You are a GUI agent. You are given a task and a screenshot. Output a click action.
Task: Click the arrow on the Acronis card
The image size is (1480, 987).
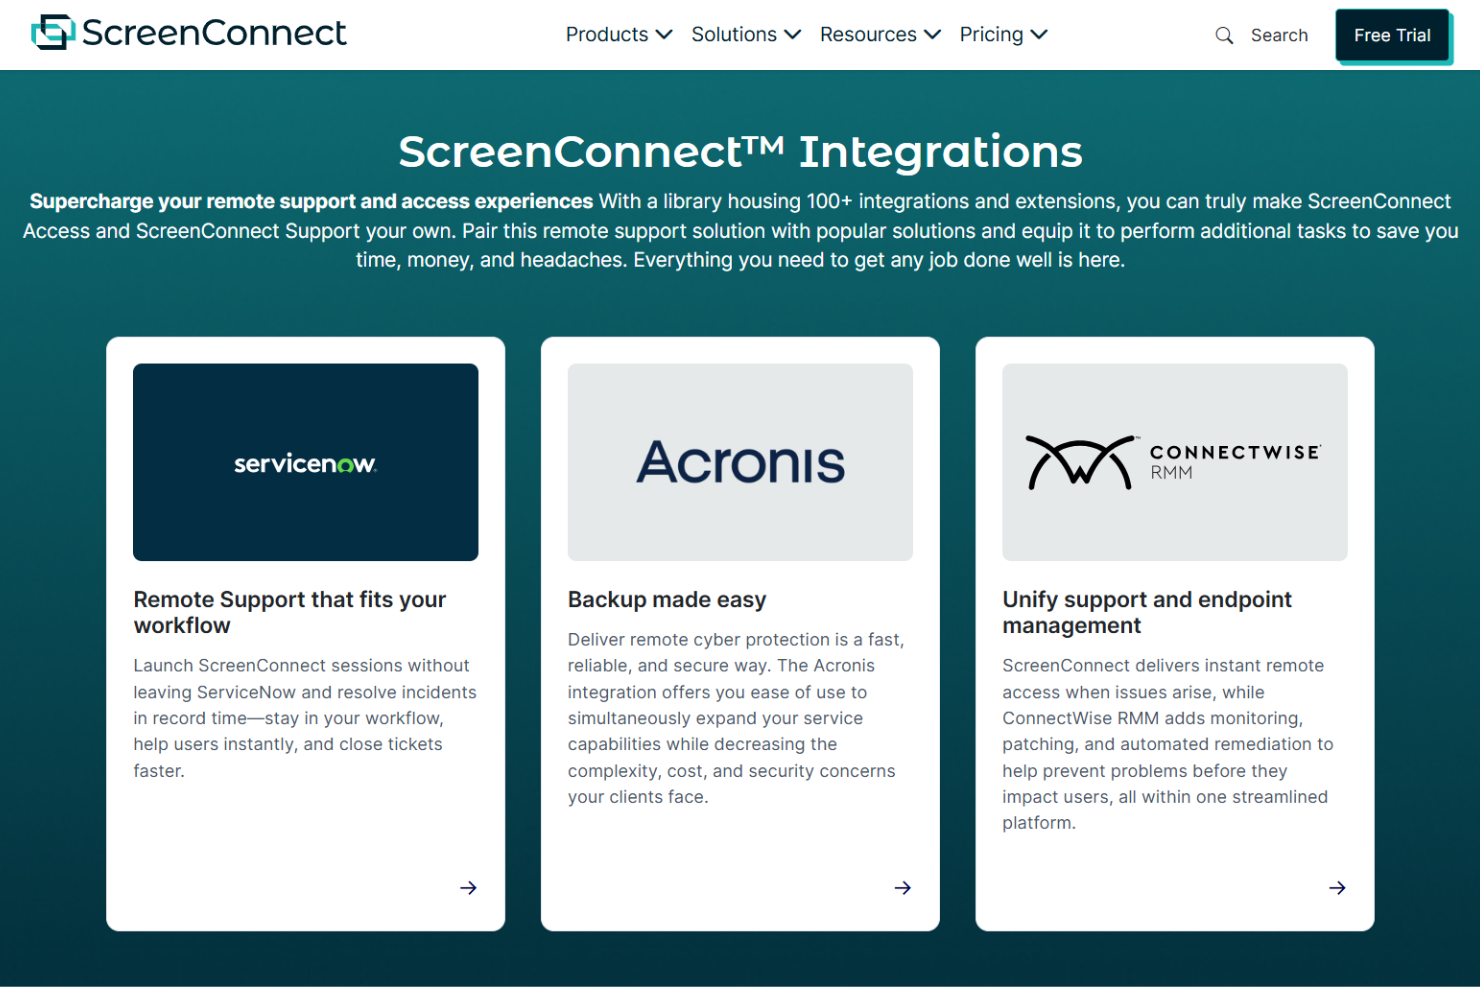tap(902, 887)
